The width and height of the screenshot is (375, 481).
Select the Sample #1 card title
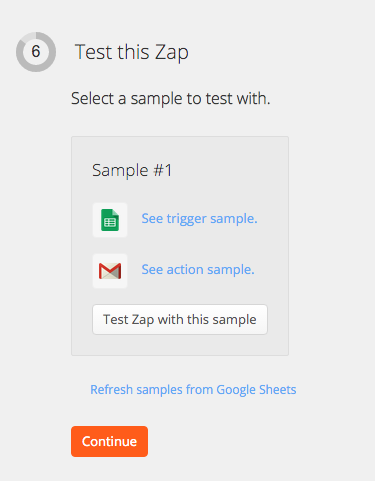point(132,170)
